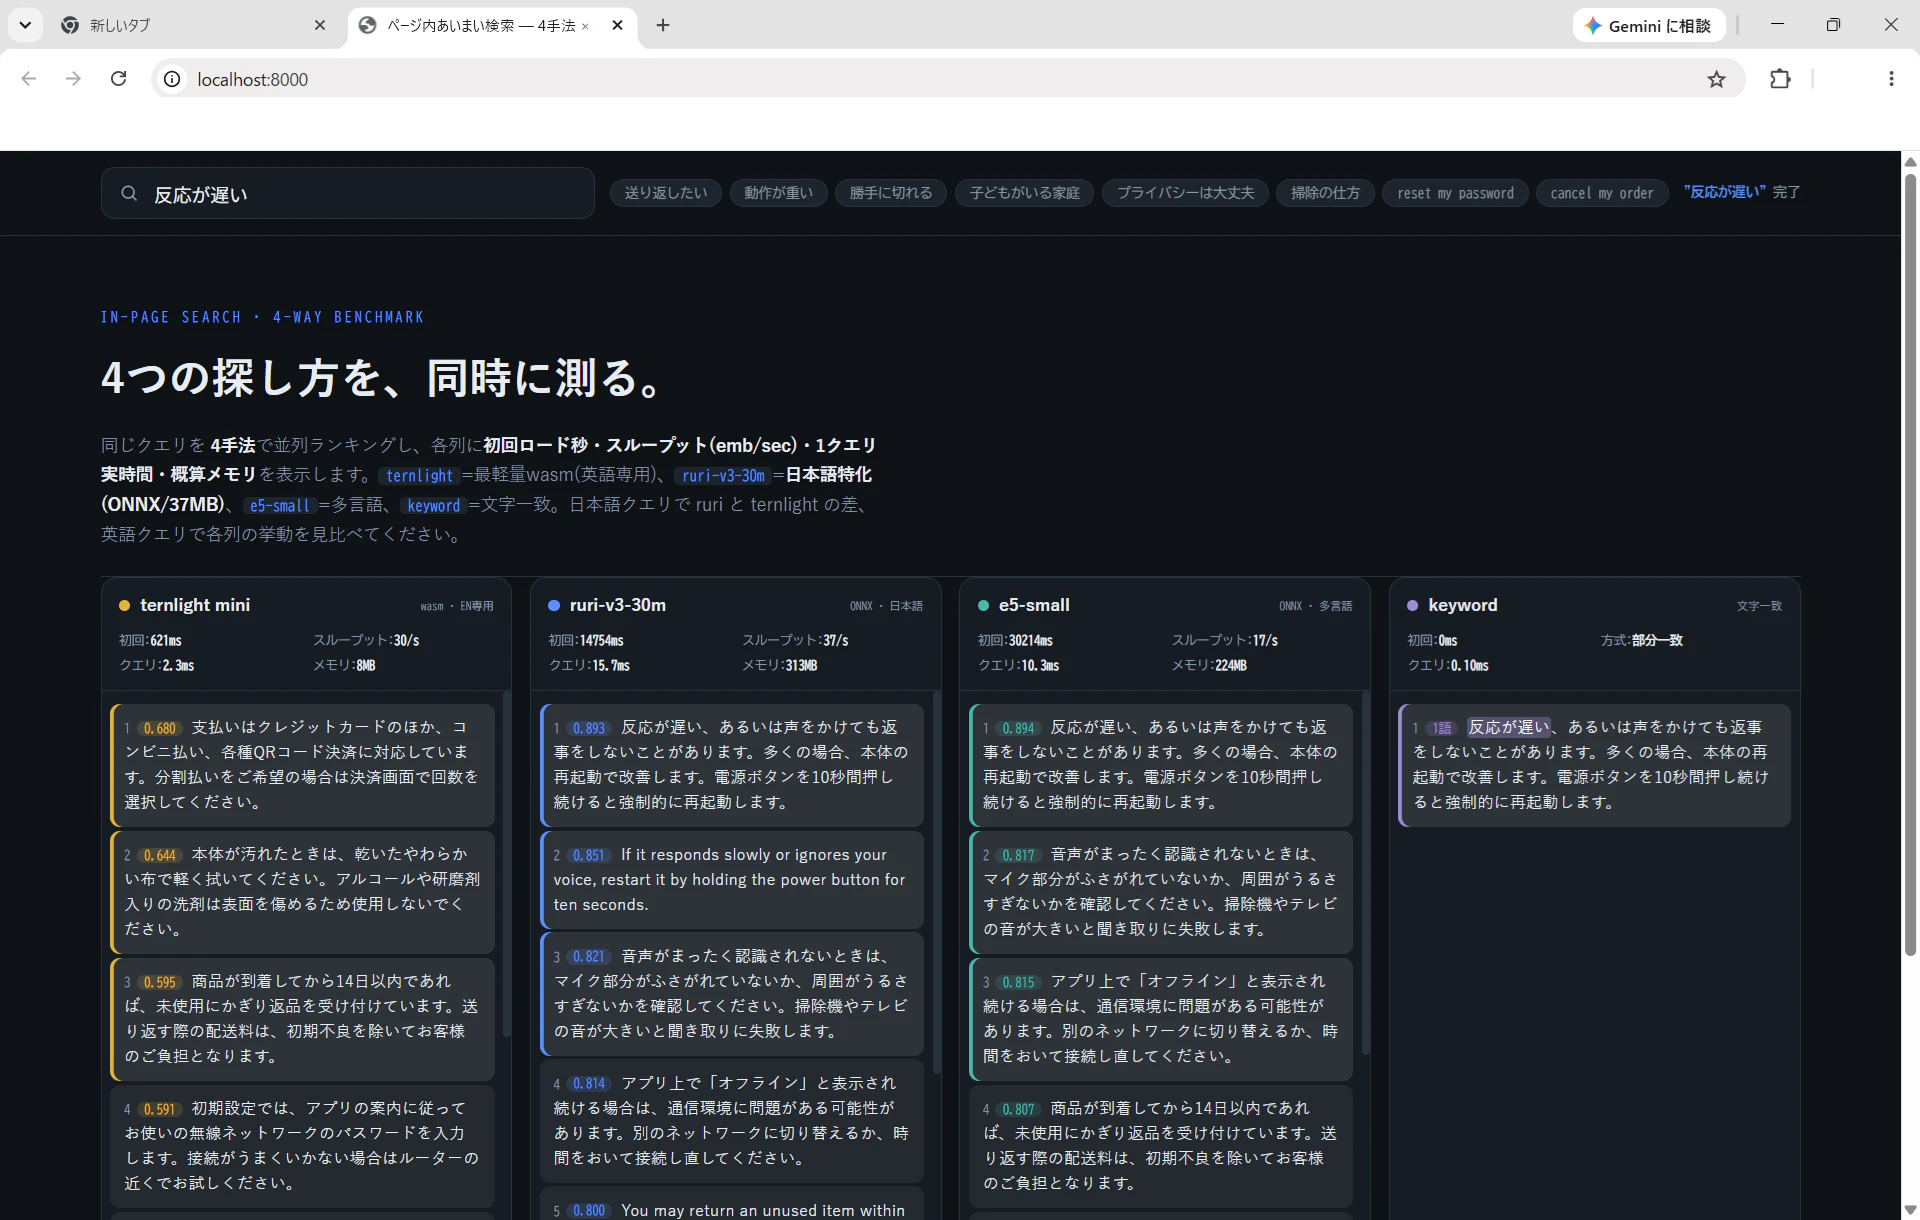Click the keyword 方式:部分一致 stat

pyautogui.click(x=1642, y=640)
